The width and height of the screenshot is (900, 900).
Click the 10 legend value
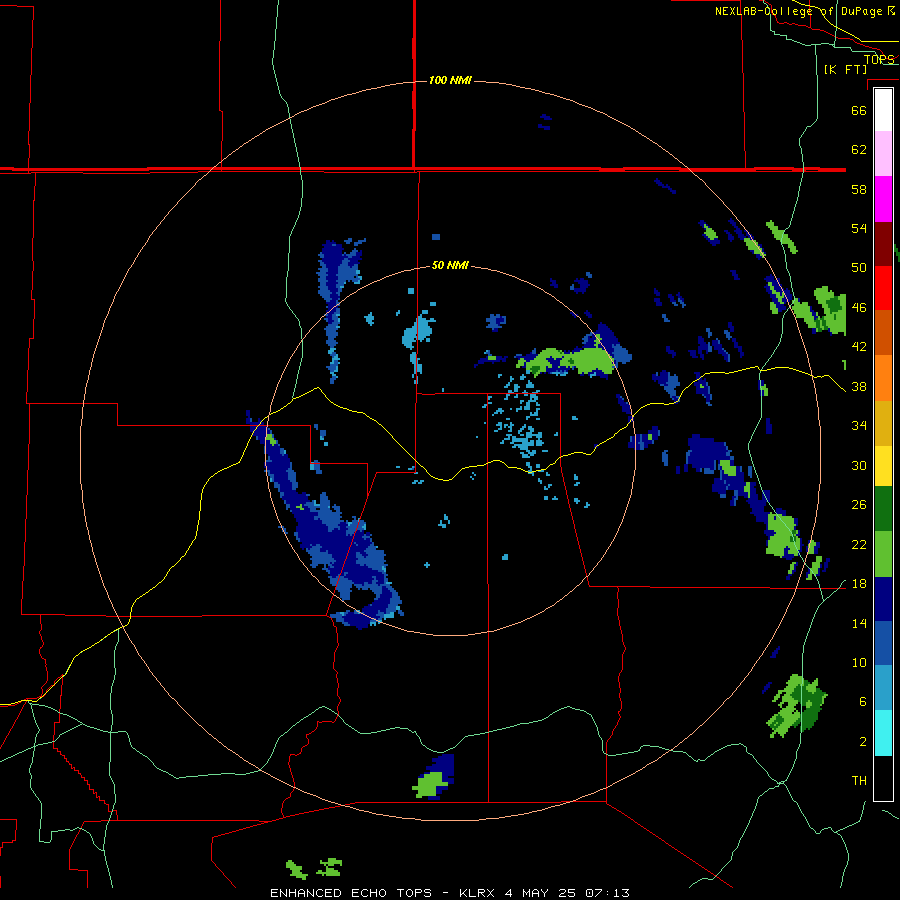pos(859,662)
